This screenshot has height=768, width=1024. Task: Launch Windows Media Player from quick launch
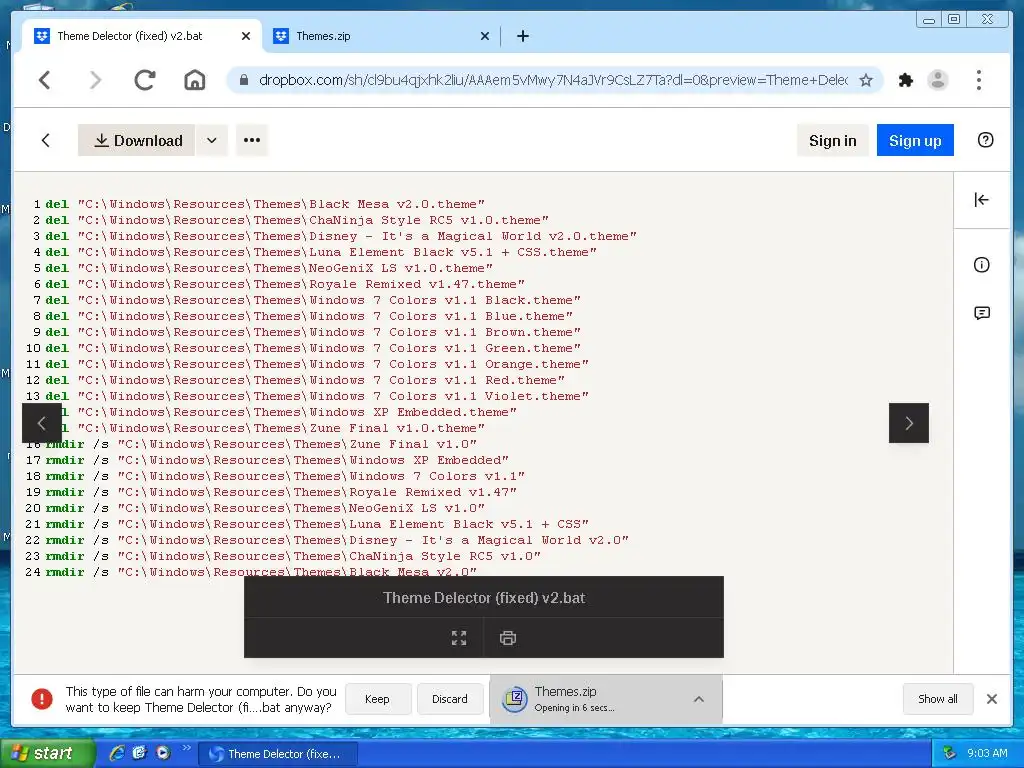click(163, 753)
